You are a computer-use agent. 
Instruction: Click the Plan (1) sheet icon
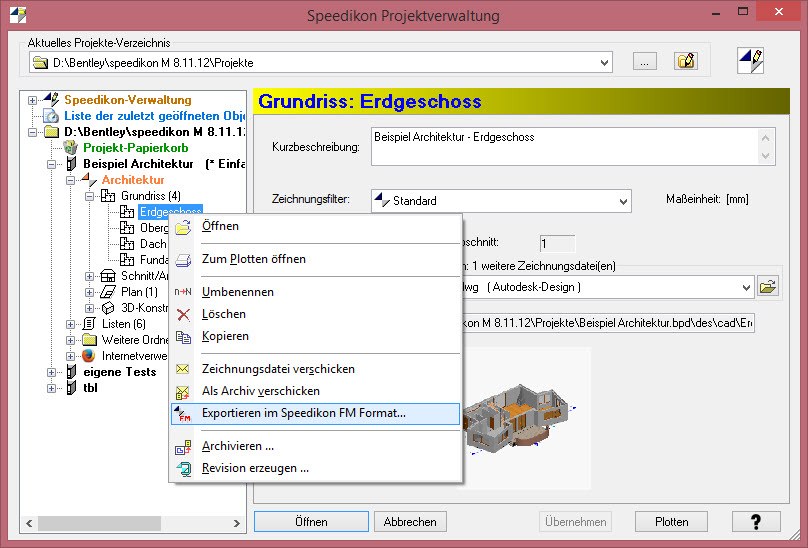(x=108, y=292)
